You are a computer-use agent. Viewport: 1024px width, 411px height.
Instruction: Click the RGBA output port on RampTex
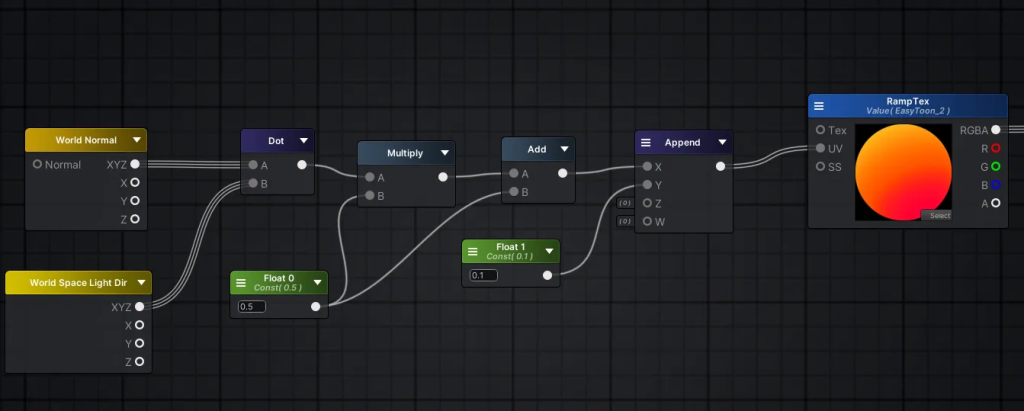[x=995, y=130]
